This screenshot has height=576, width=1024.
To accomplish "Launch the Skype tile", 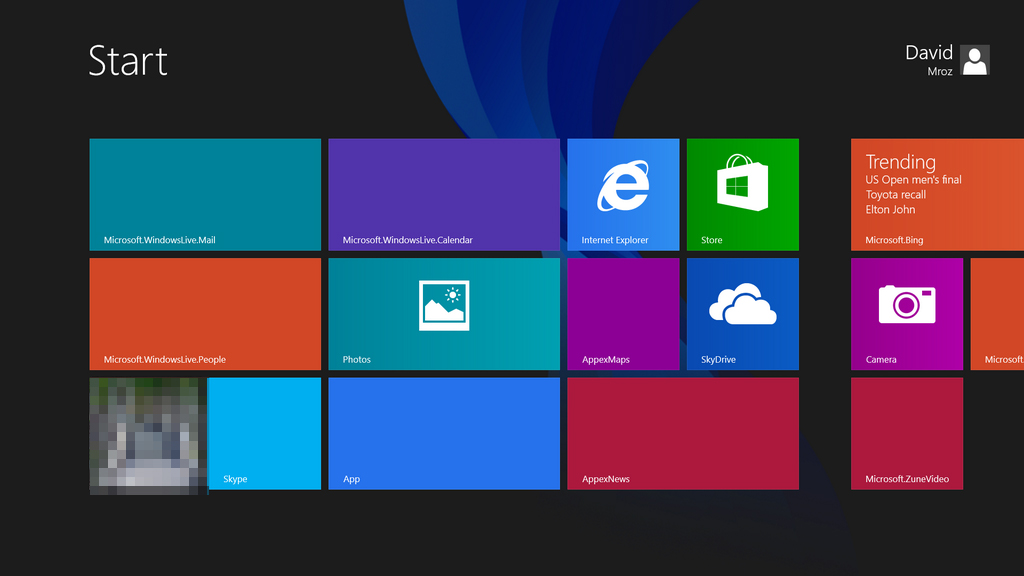I will [x=264, y=434].
